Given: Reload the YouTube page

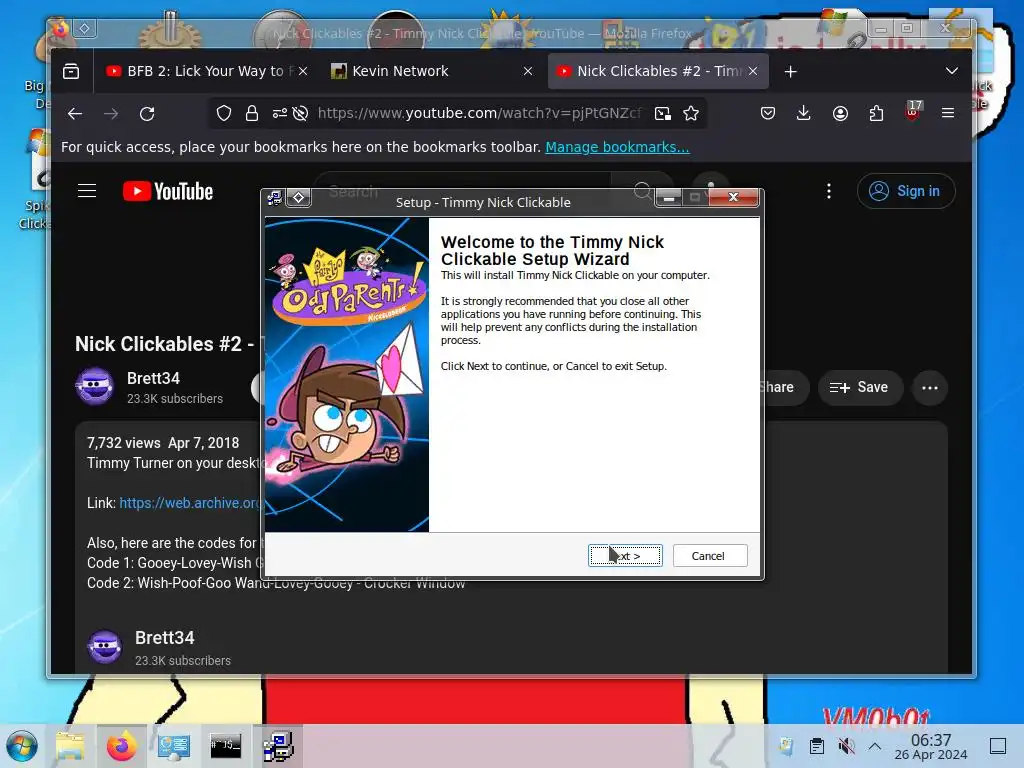Looking at the screenshot, I should coord(147,114).
